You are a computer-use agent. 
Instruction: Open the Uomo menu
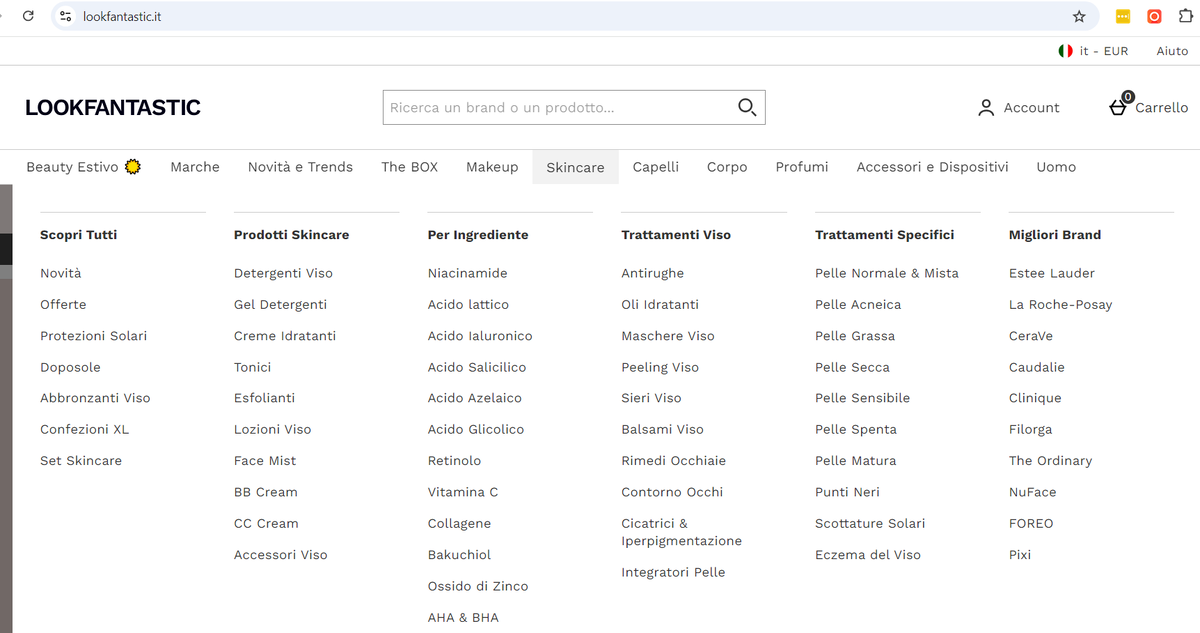1056,167
